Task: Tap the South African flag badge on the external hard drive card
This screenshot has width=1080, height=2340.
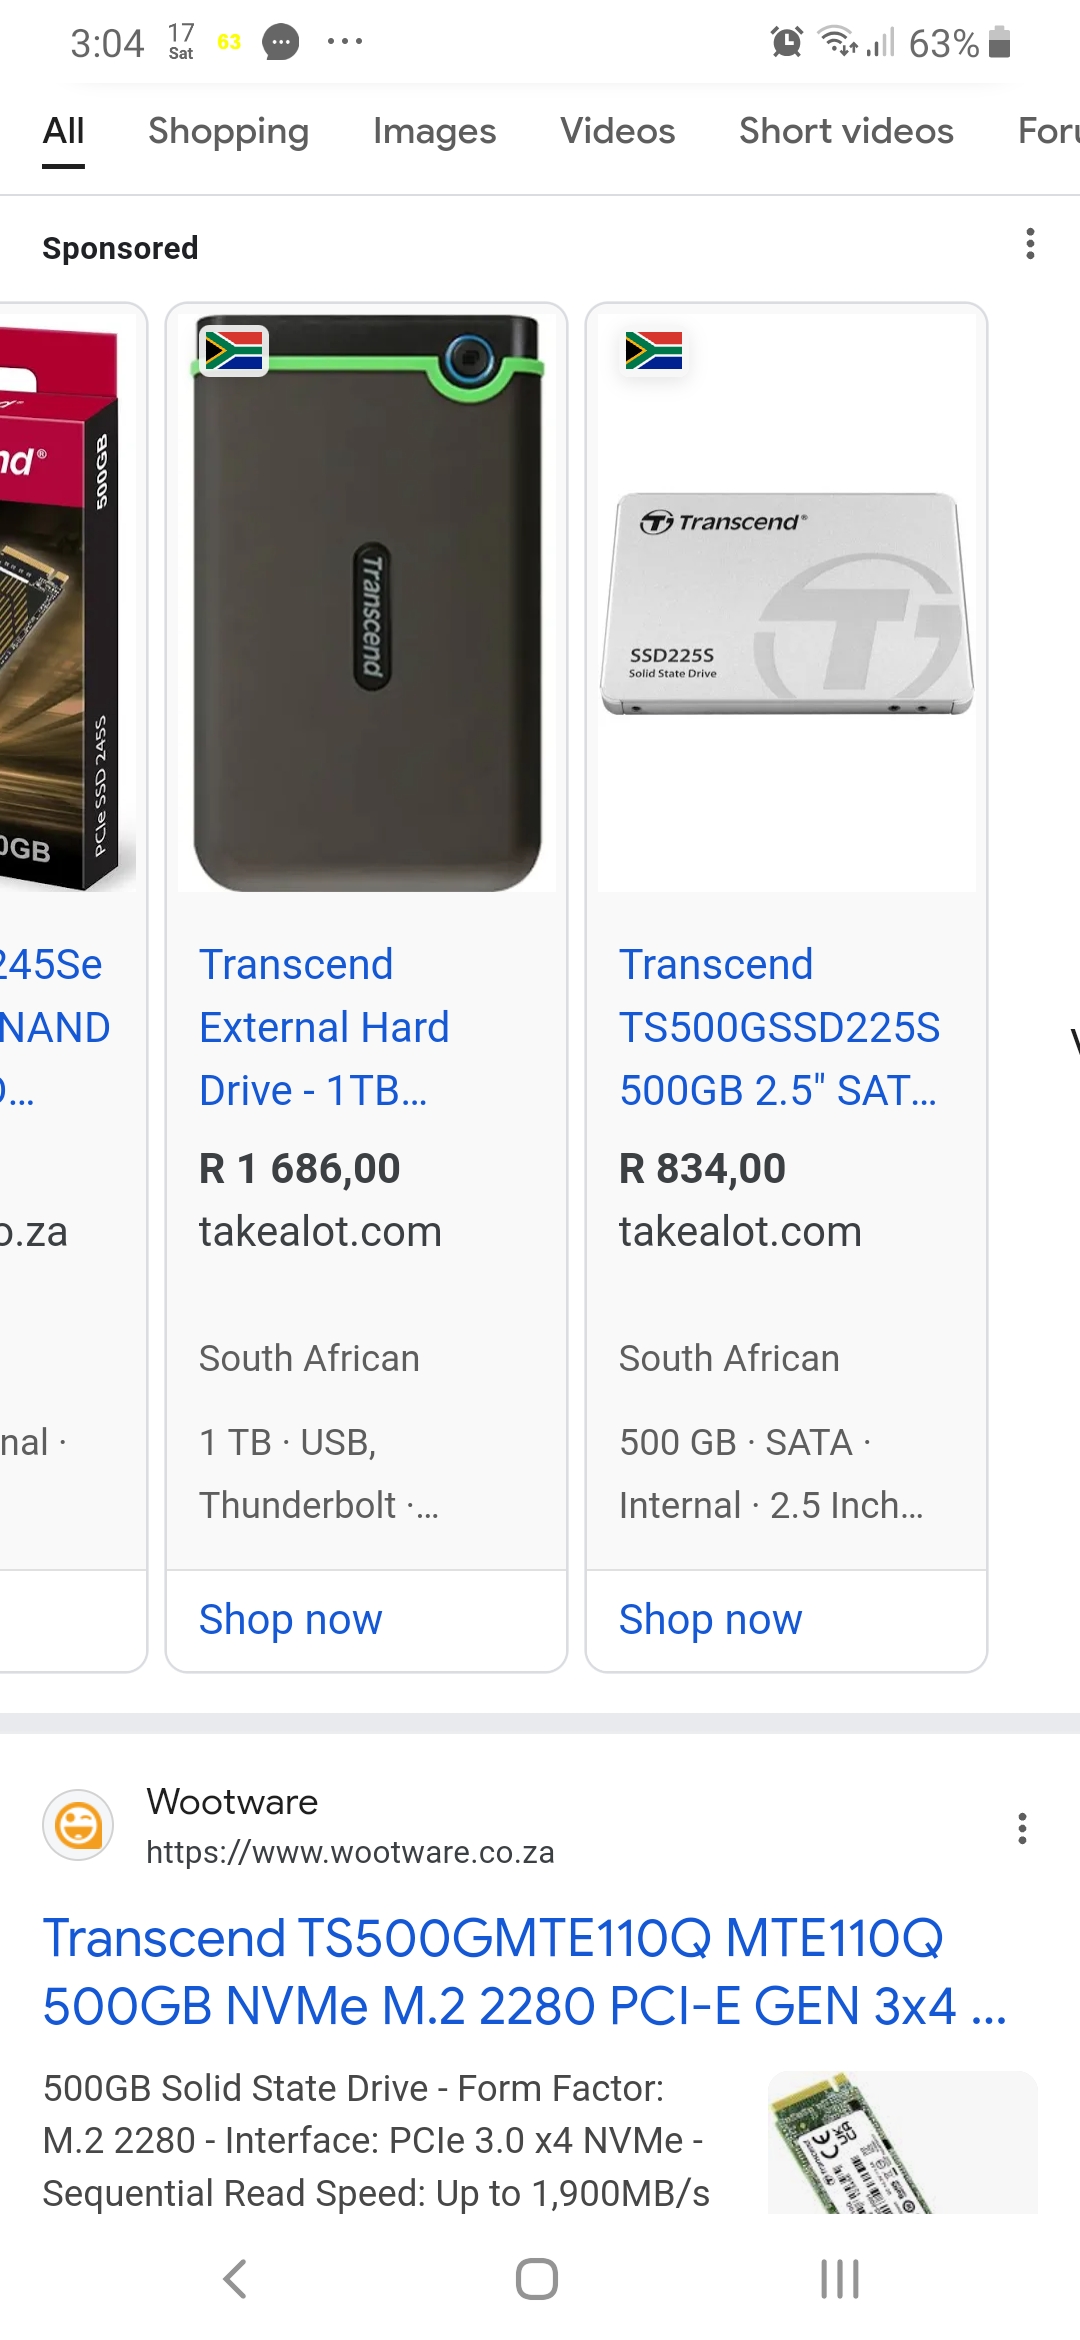Action: click(234, 351)
